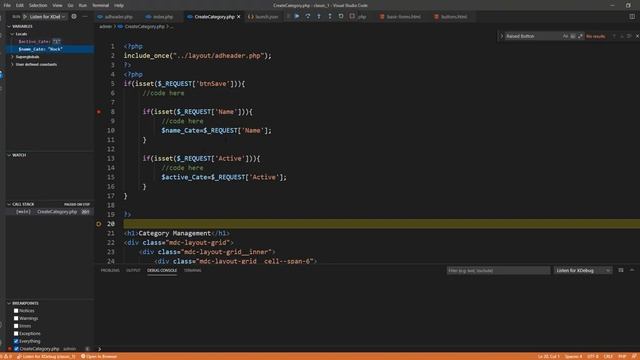640x360 pixels.
Task: Expand the Superglobals tree node
Action: click(12, 57)
